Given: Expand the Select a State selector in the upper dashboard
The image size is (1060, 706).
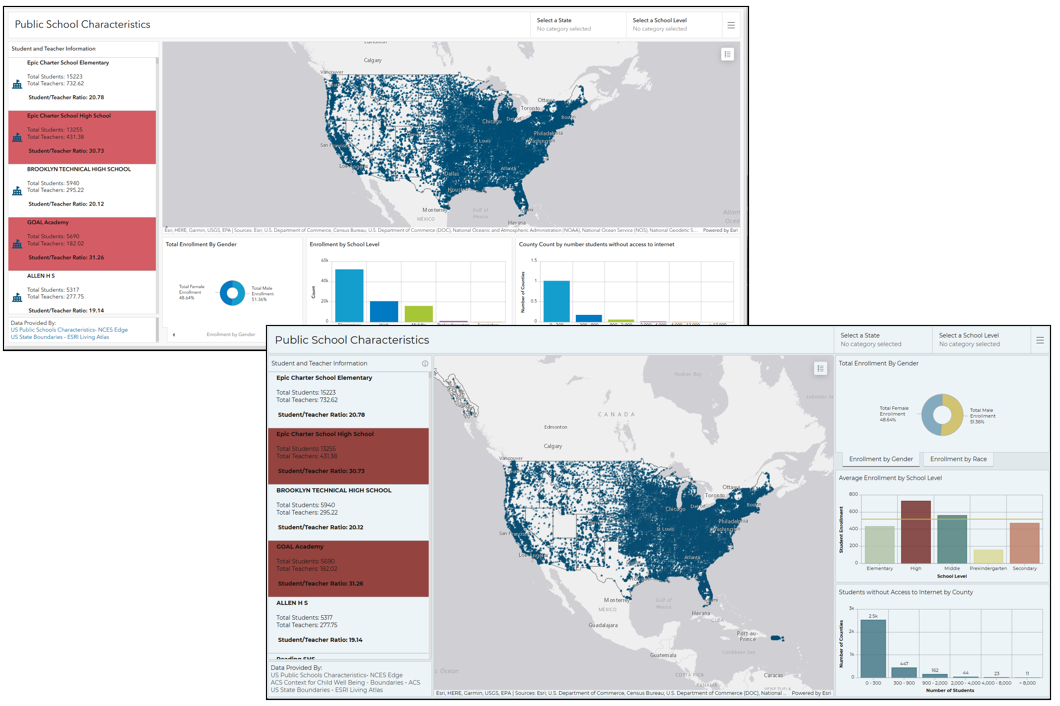Looking at the screenshot, I should point(577,24).
